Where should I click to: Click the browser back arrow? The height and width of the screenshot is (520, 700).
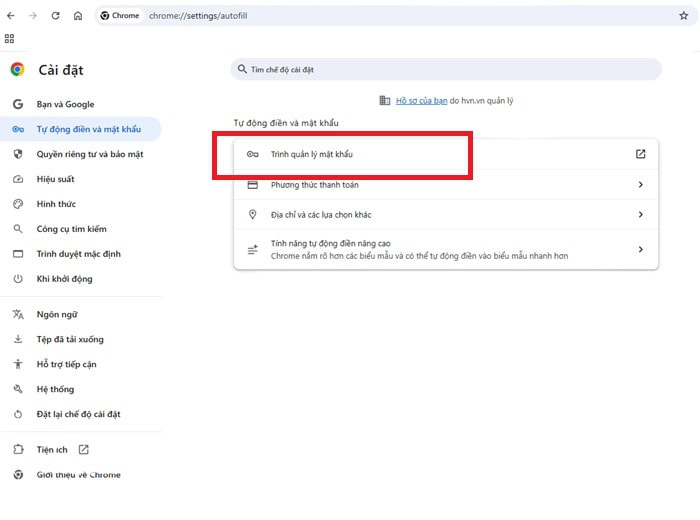click(11, 16)
